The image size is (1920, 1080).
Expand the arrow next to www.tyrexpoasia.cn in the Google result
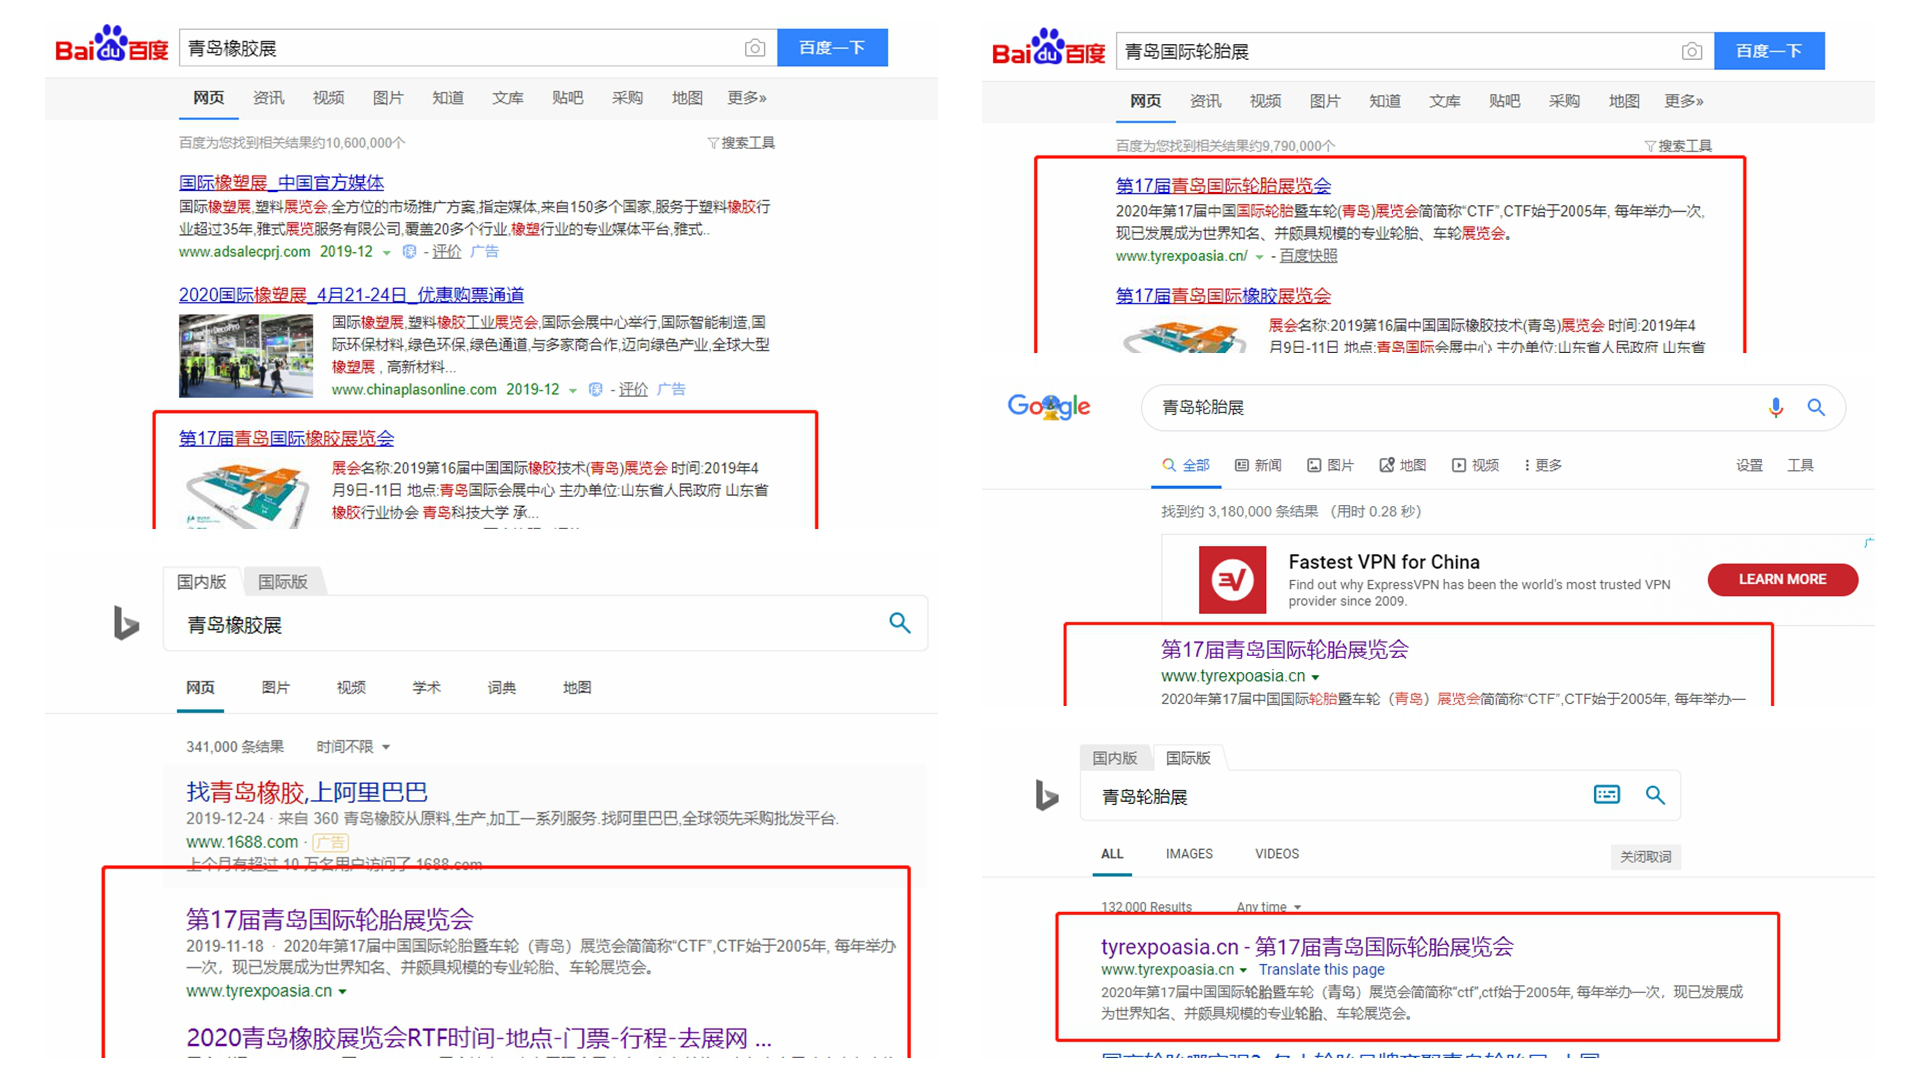[1315, 677]
